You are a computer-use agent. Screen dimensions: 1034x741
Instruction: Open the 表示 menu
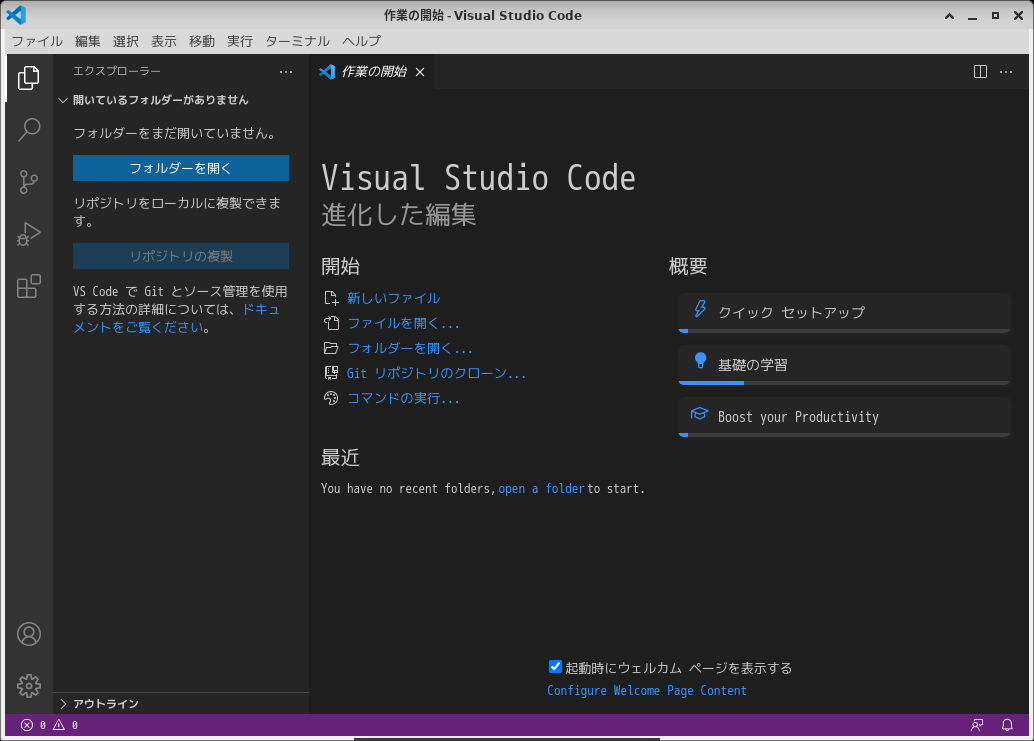click(164, 42)
